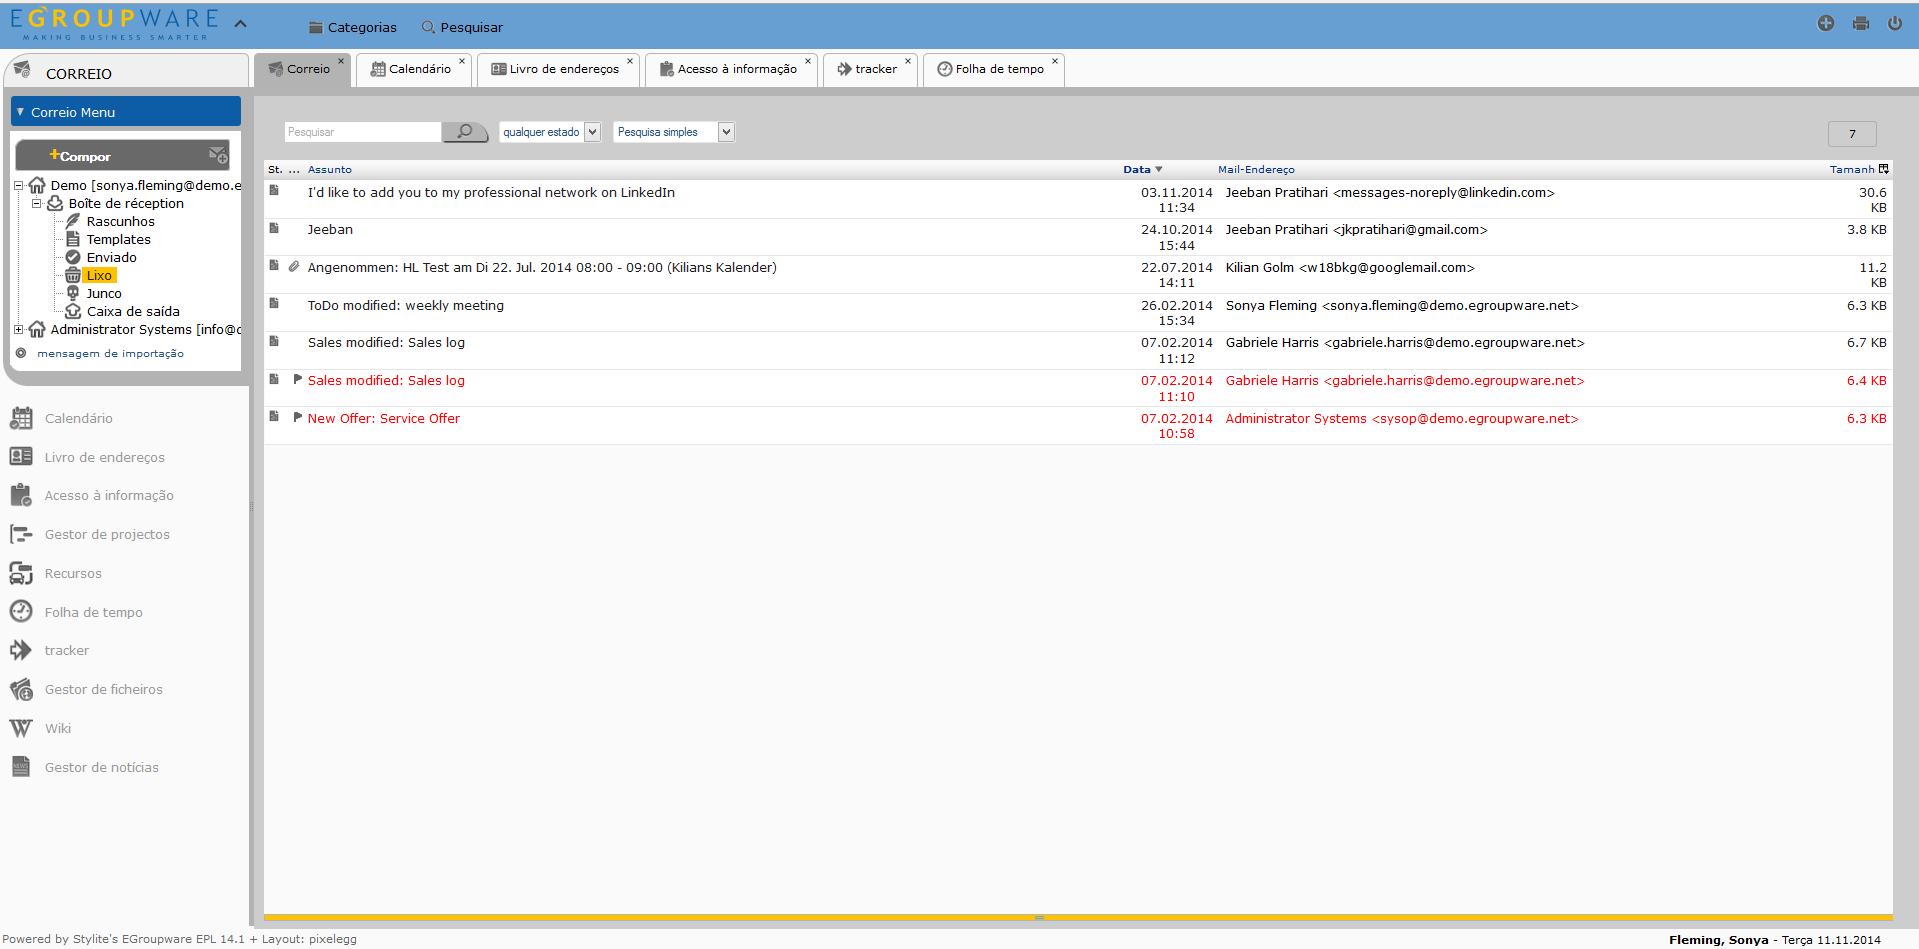Image resolution: width=1919 pixels, height=949 pixels.
Task: Click the flag icon on New Offer message
Action: point(297,417)
